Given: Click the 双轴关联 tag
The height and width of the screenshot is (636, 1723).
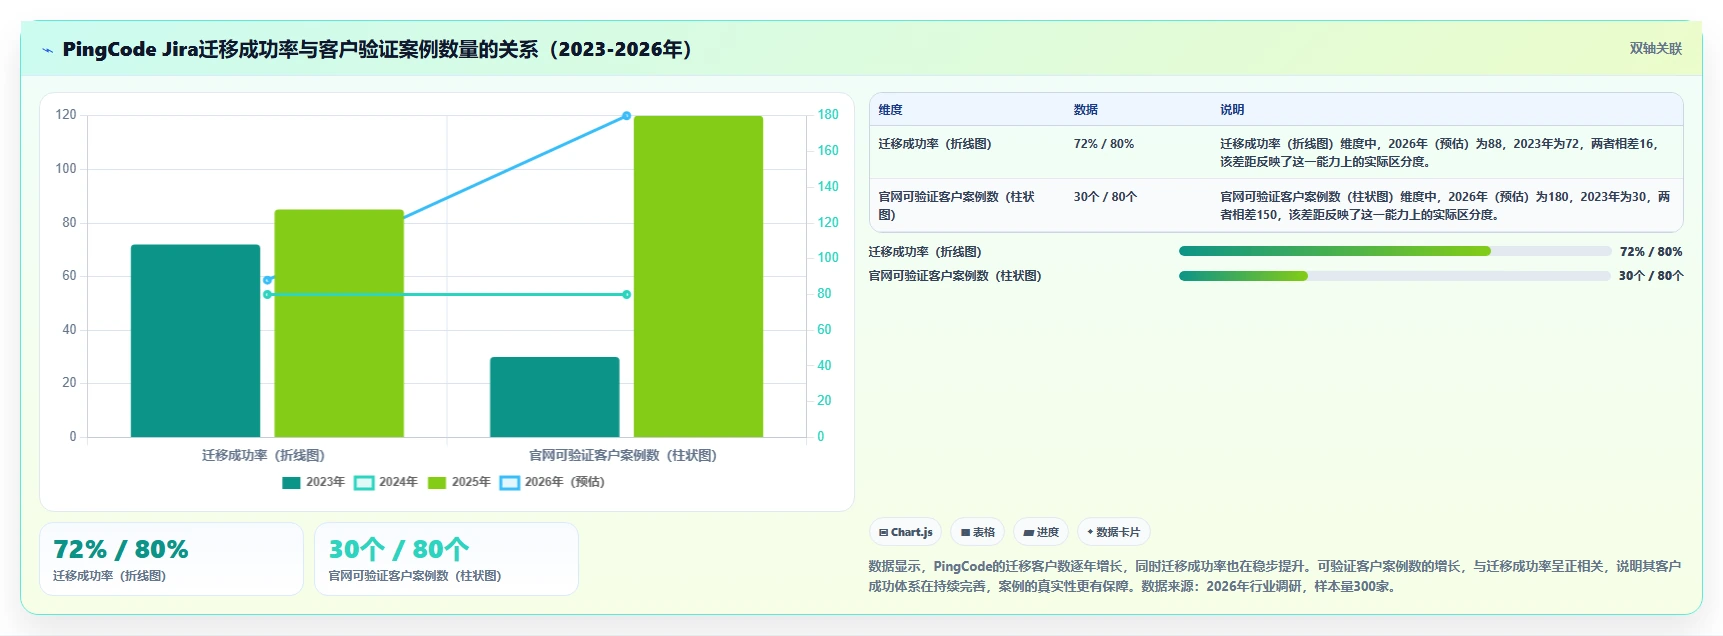Looking at the screenshot, I should (x=1655, y=49).
